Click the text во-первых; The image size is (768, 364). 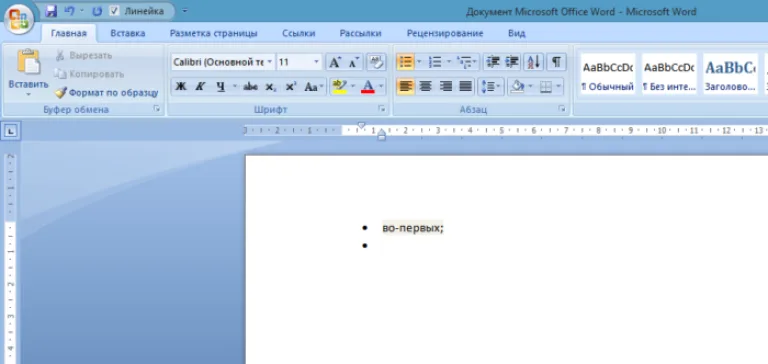pyautogui.click(x=413, y=228)
